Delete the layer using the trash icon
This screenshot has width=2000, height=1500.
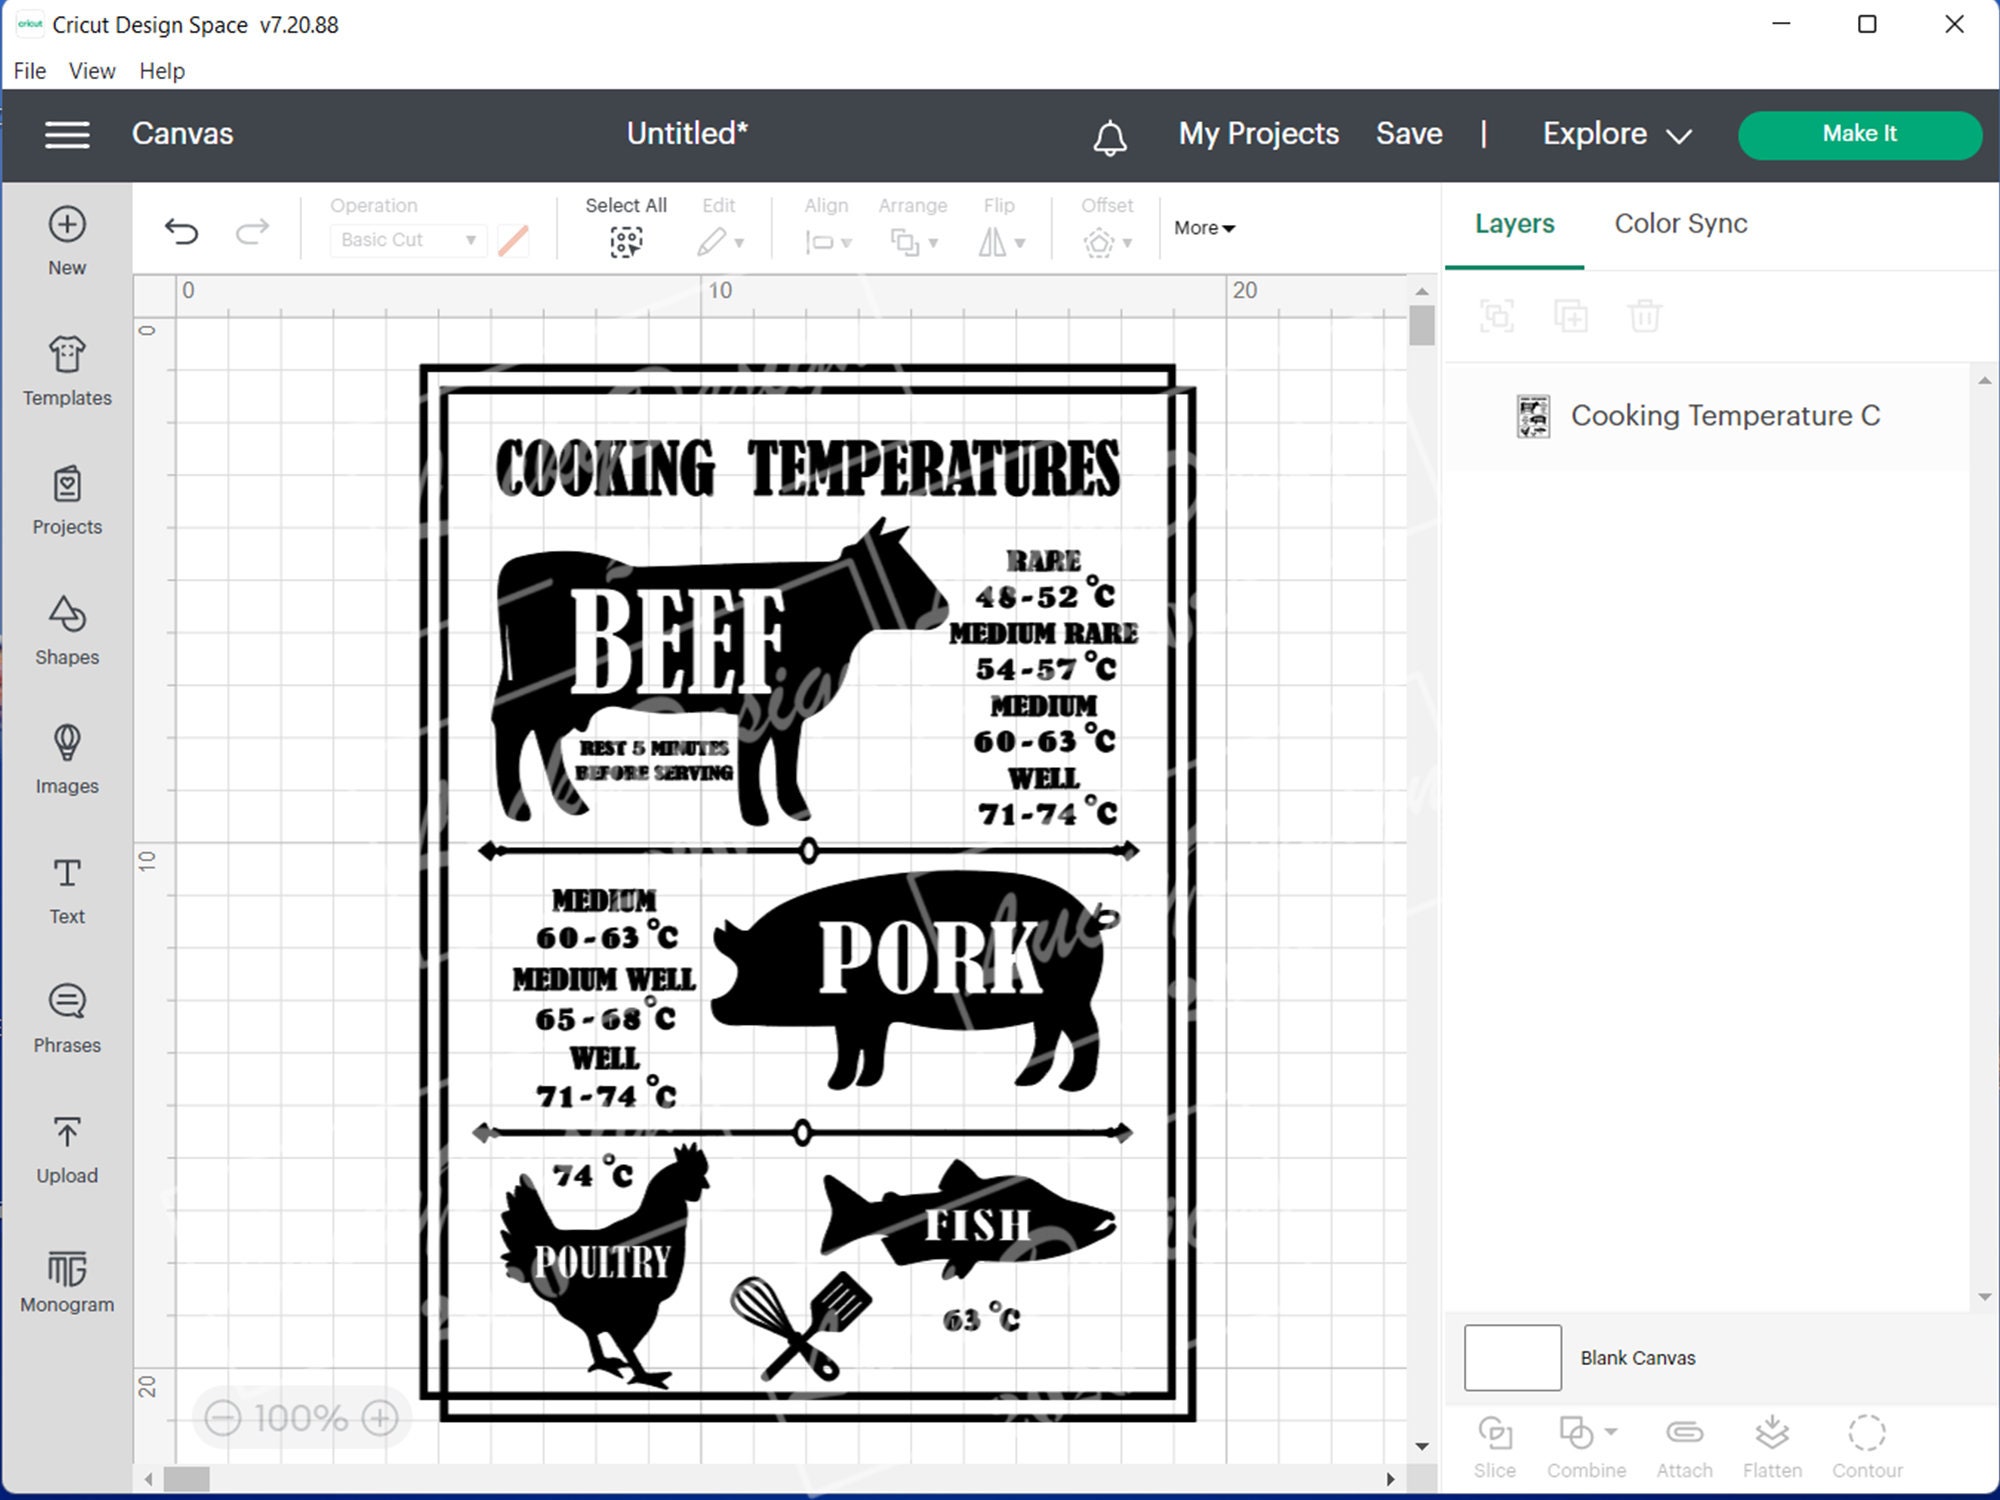pyautogui.click(x=1645, y=316)
